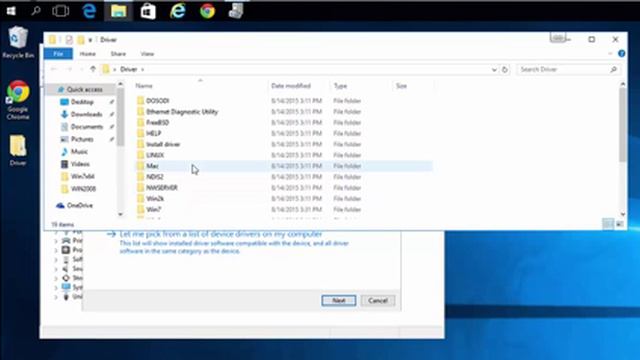Open Explorer help question mark icon
The image size is (640, 360).
tap(622, 53)
